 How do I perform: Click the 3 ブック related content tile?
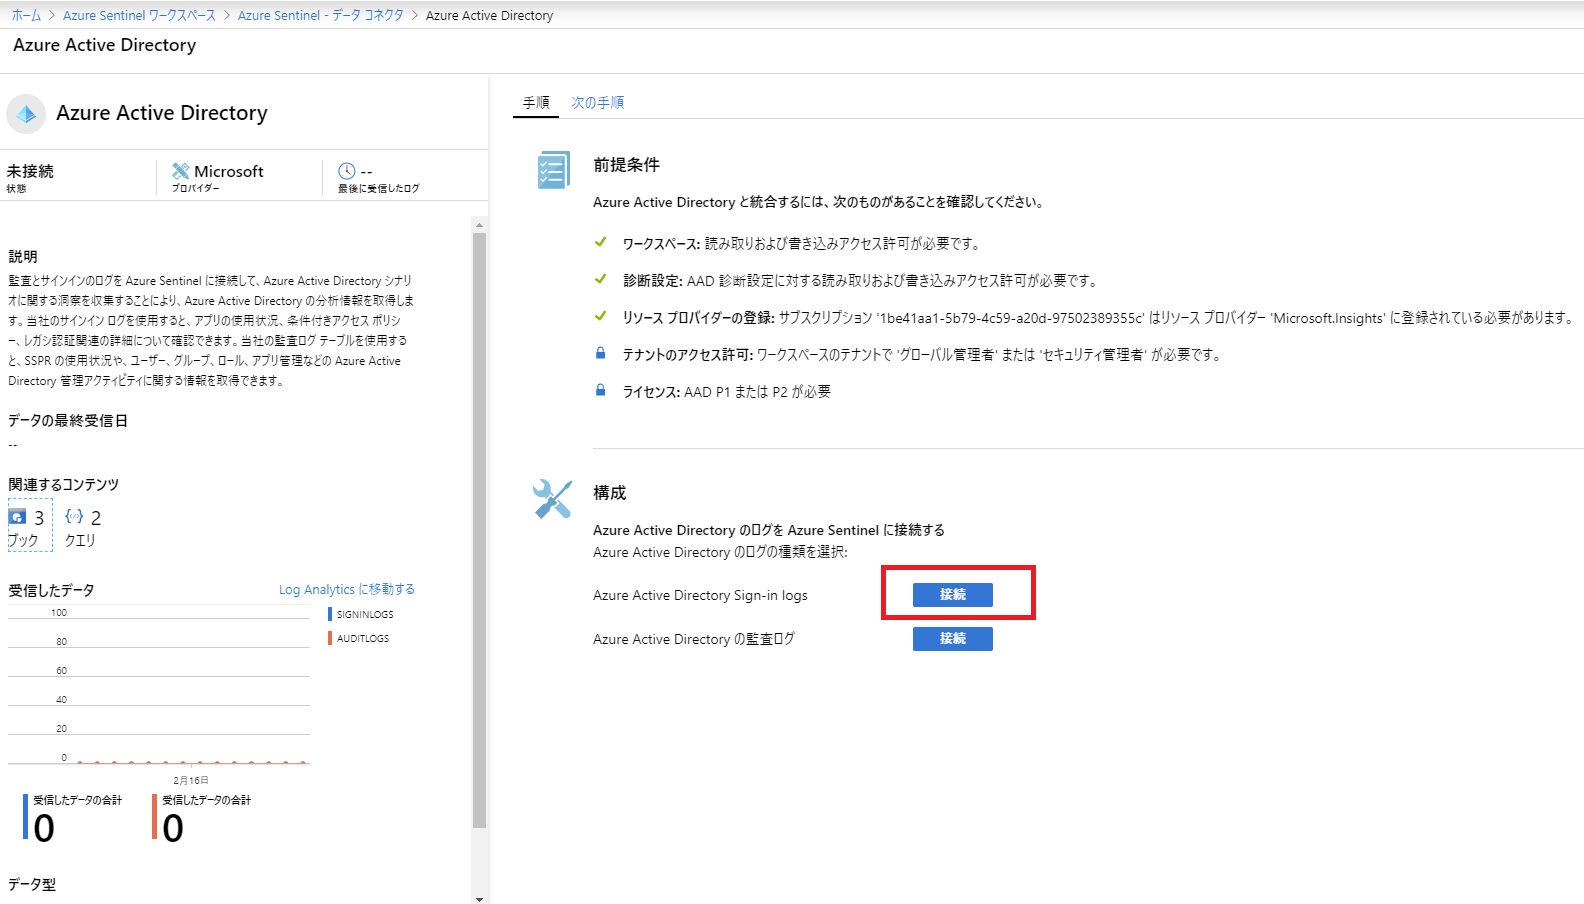click(x=30, y=526)
